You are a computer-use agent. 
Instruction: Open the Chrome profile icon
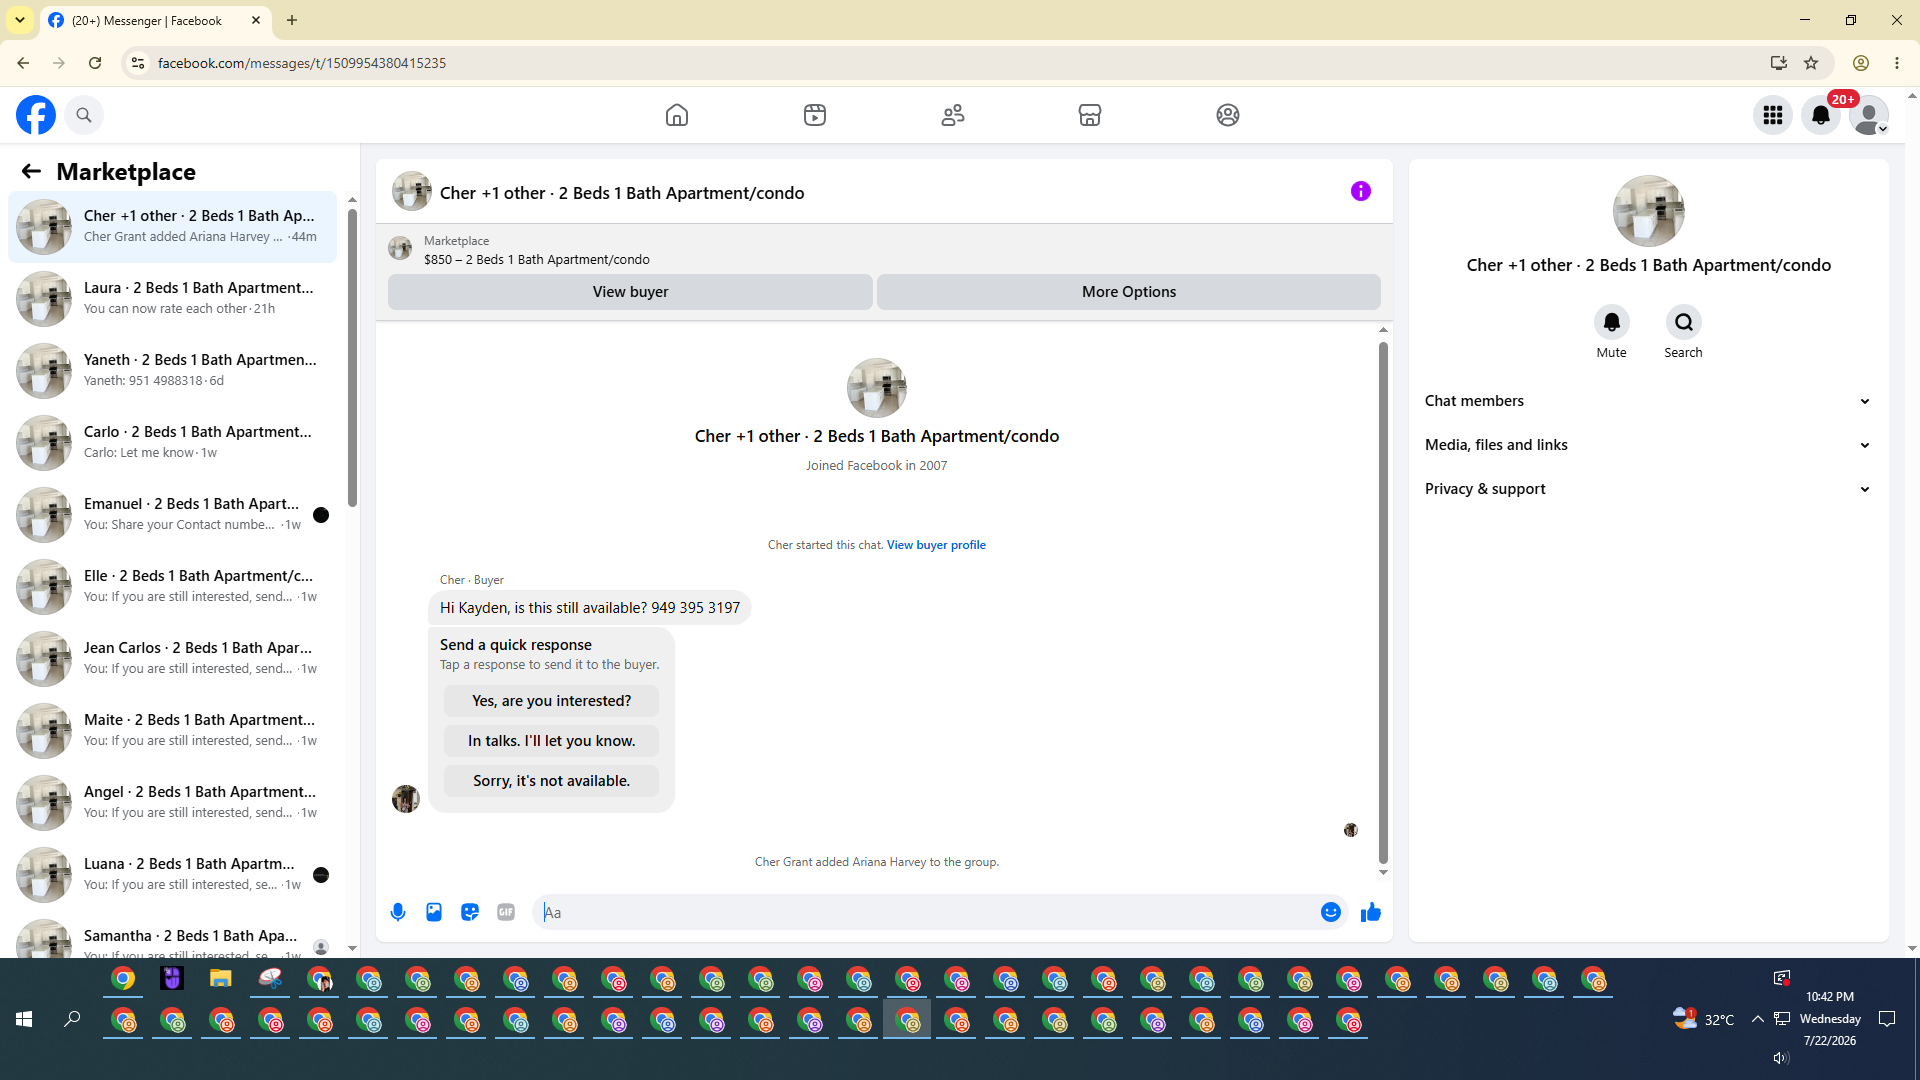[x=1861, y=63]
